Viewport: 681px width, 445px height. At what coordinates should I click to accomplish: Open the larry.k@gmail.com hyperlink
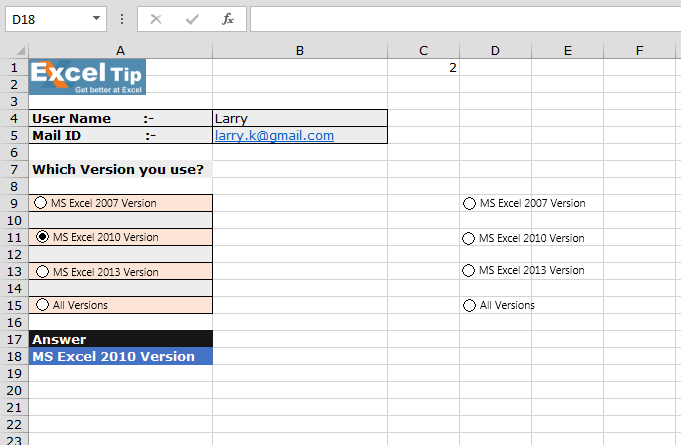point(274,135)
